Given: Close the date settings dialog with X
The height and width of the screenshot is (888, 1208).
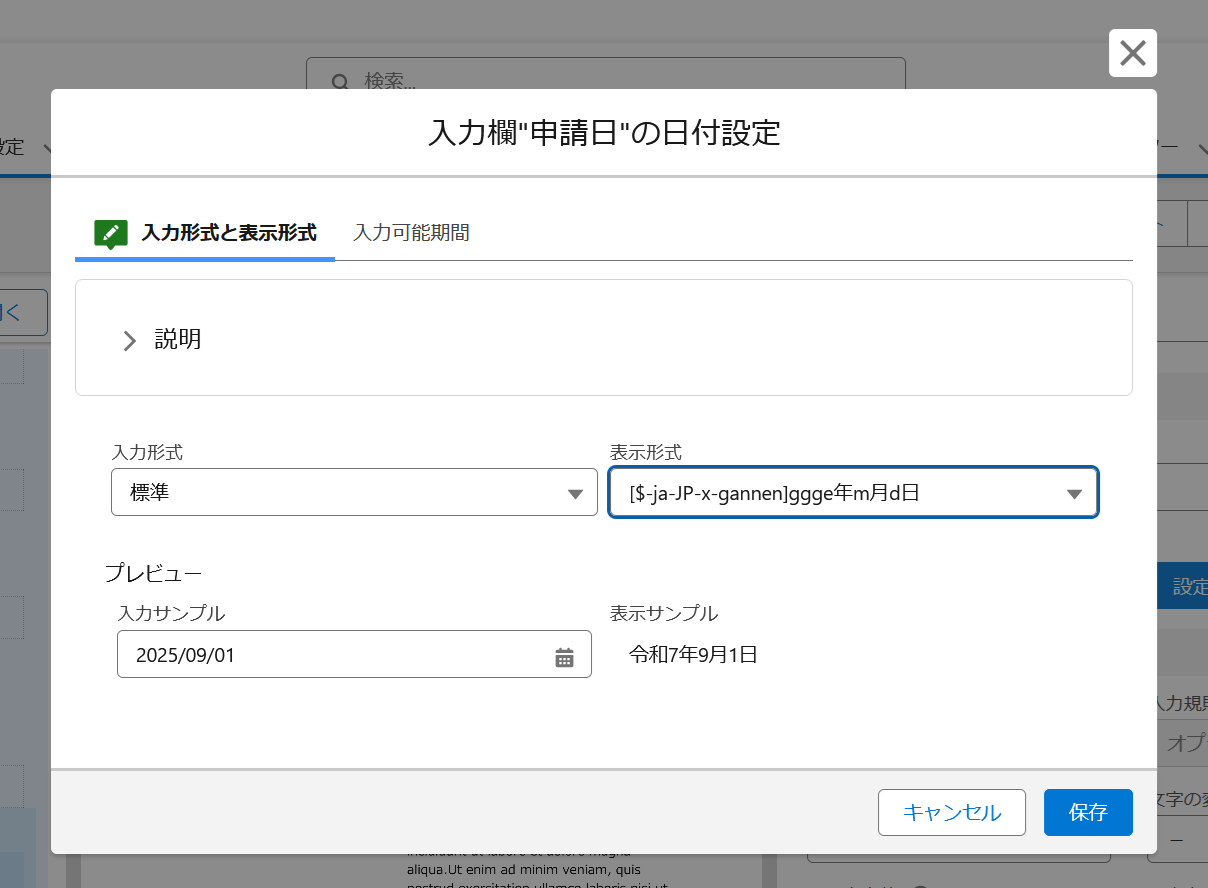Looking at the screenshot, I should point(1132,53).
